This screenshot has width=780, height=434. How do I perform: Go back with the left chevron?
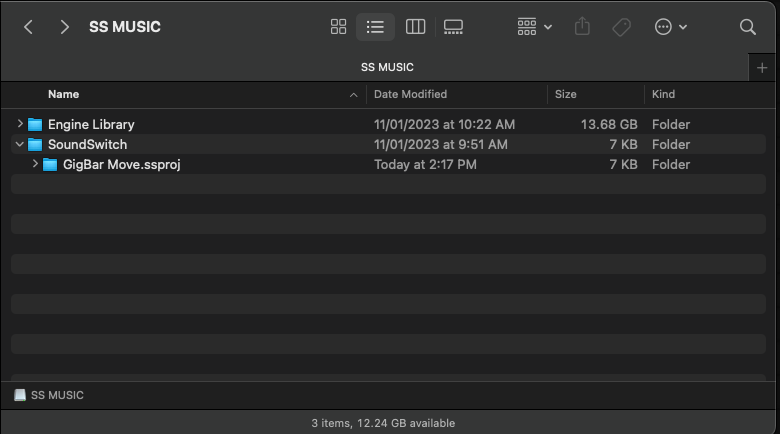pos(28,27)
